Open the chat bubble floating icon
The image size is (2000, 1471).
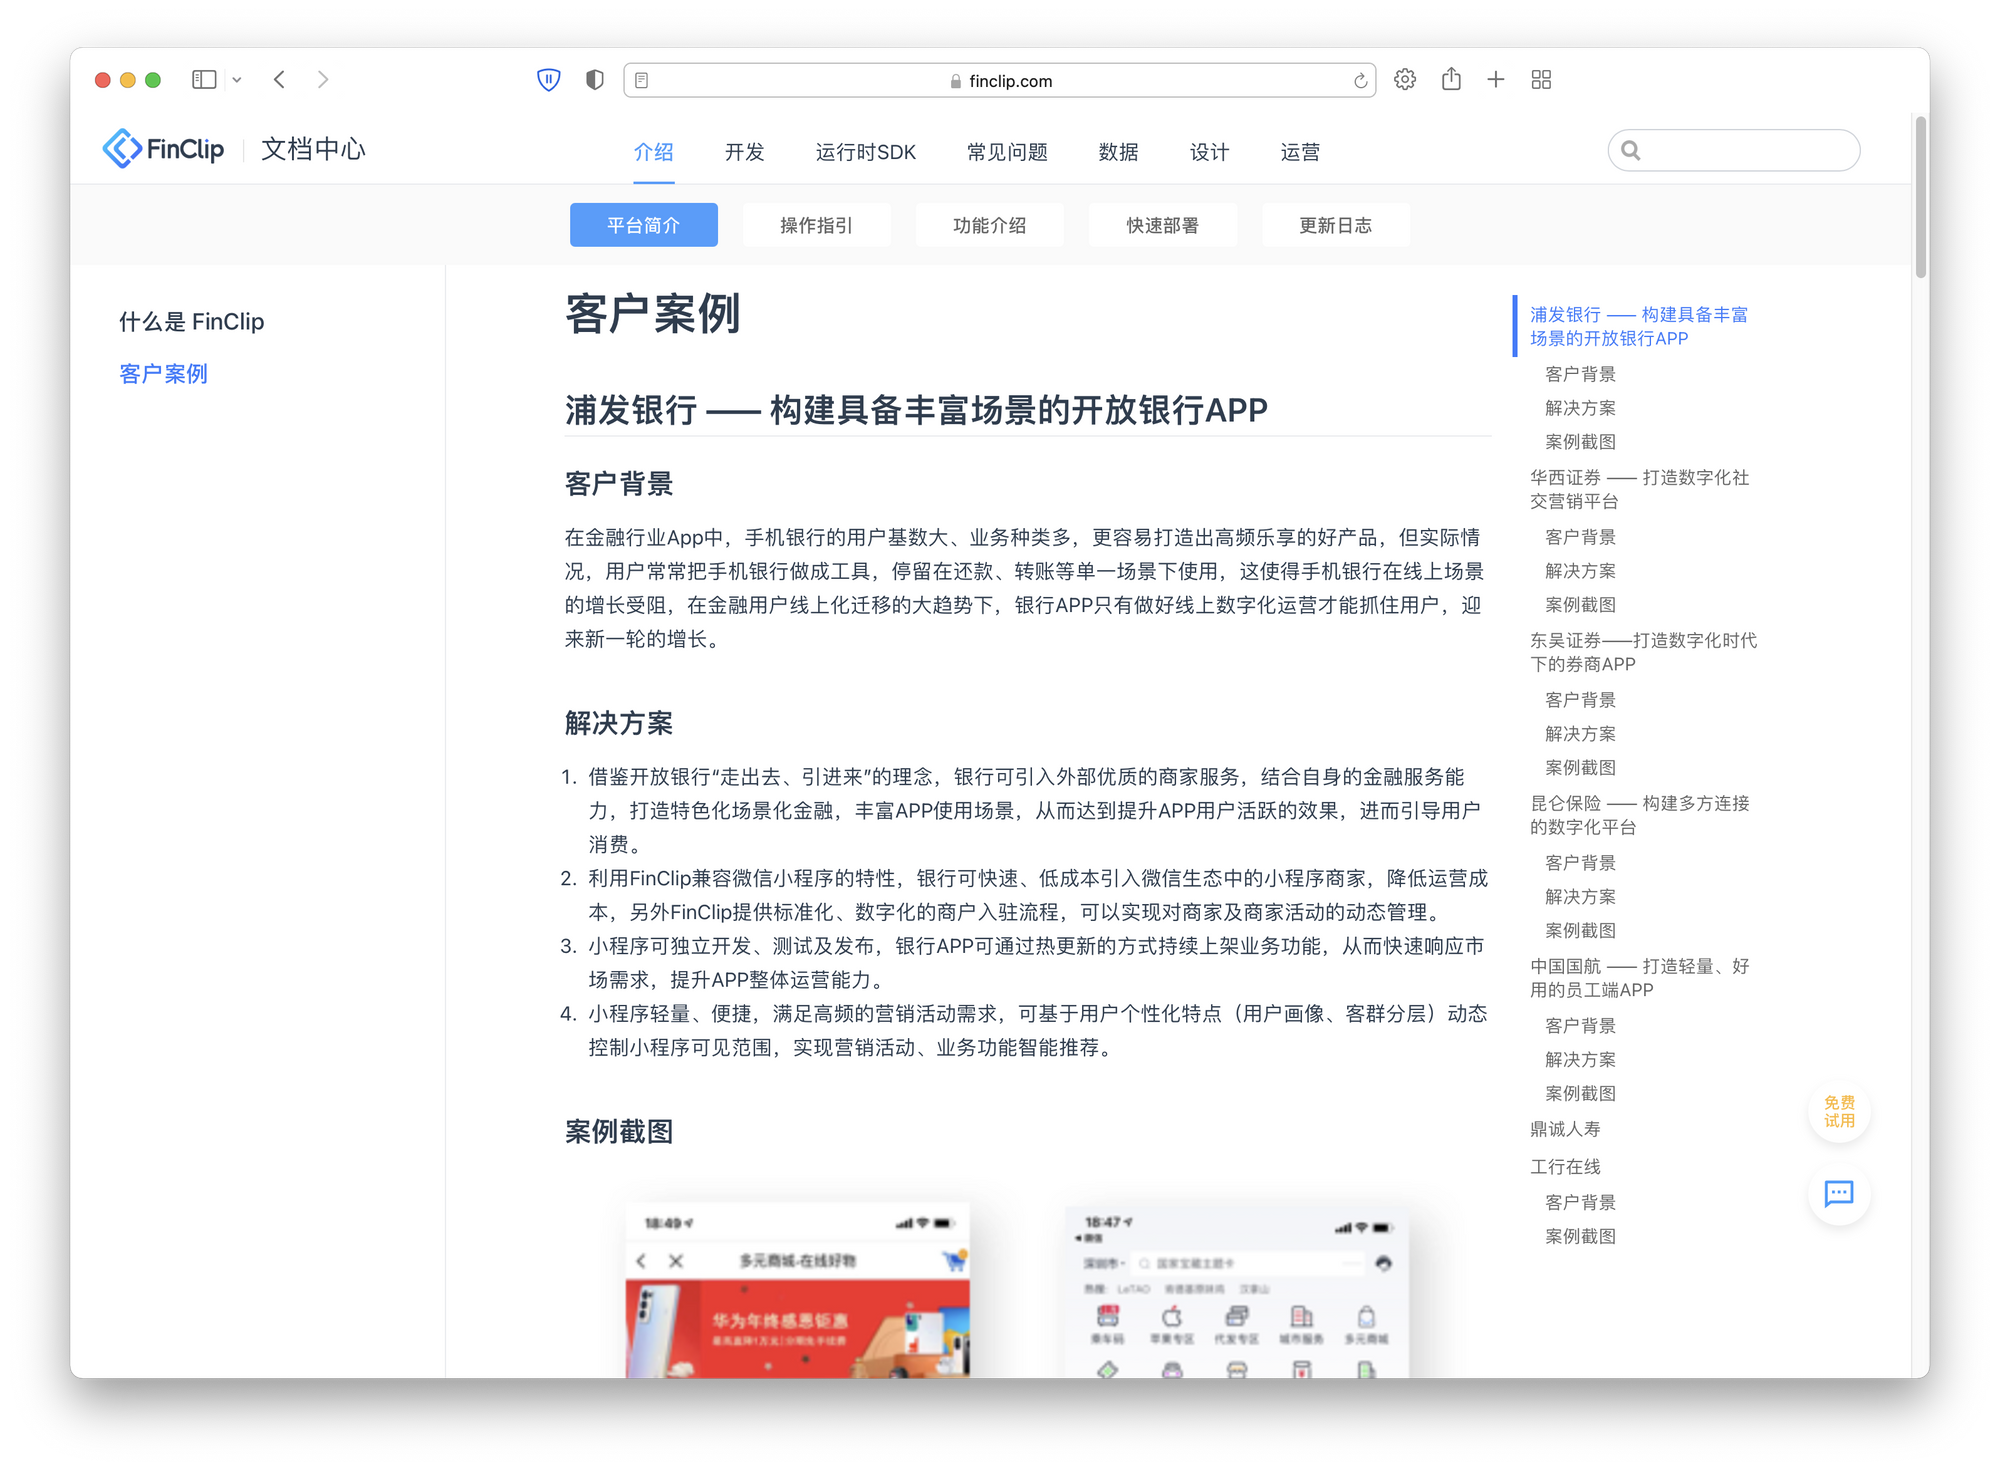point(1839,1194)
